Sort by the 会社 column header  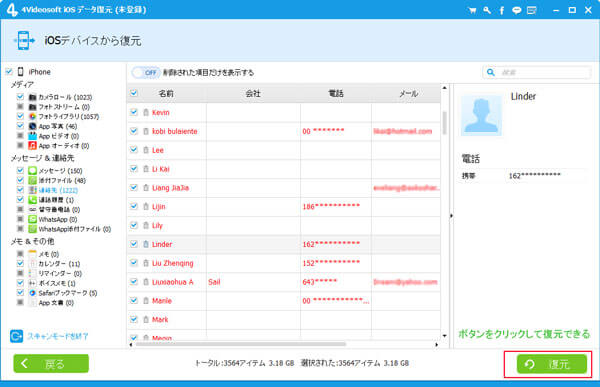[x=253, y=93]
